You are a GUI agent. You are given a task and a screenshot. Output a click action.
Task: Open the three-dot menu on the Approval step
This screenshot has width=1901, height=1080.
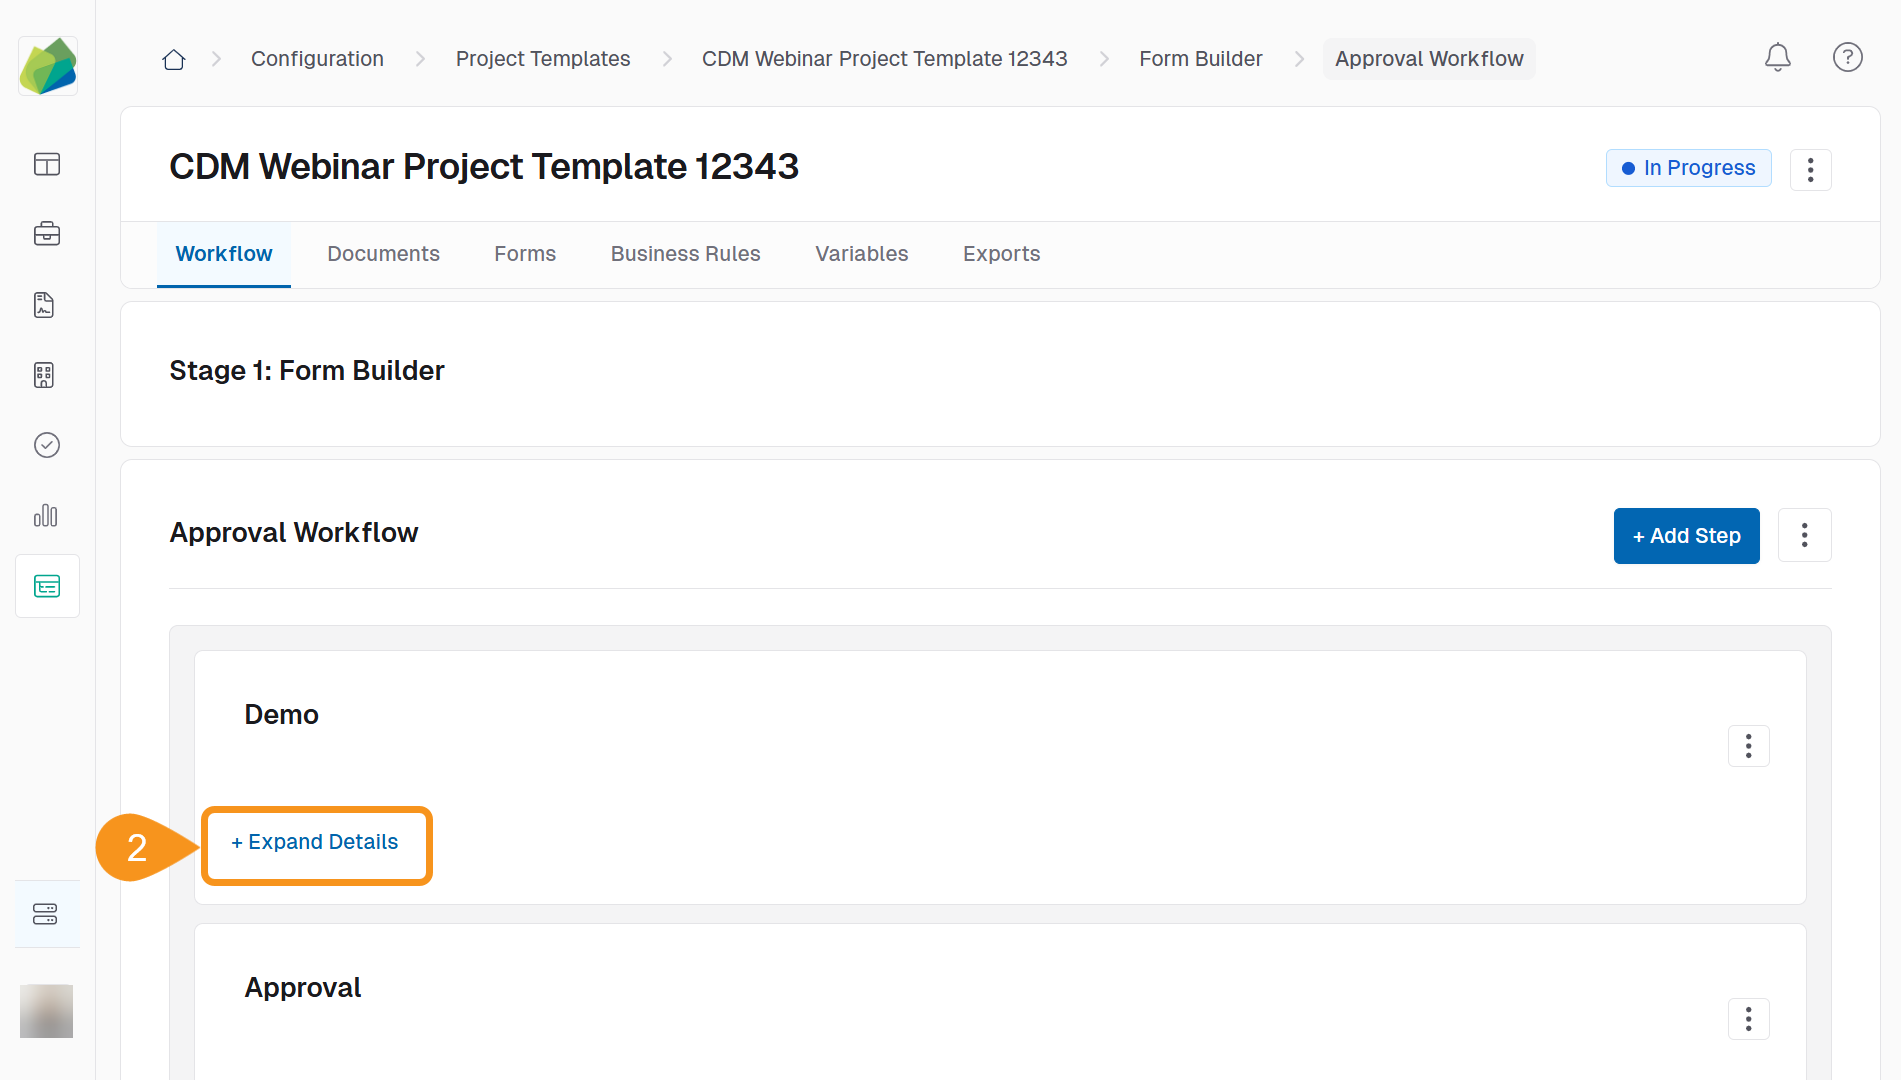click(1749, 1019)
